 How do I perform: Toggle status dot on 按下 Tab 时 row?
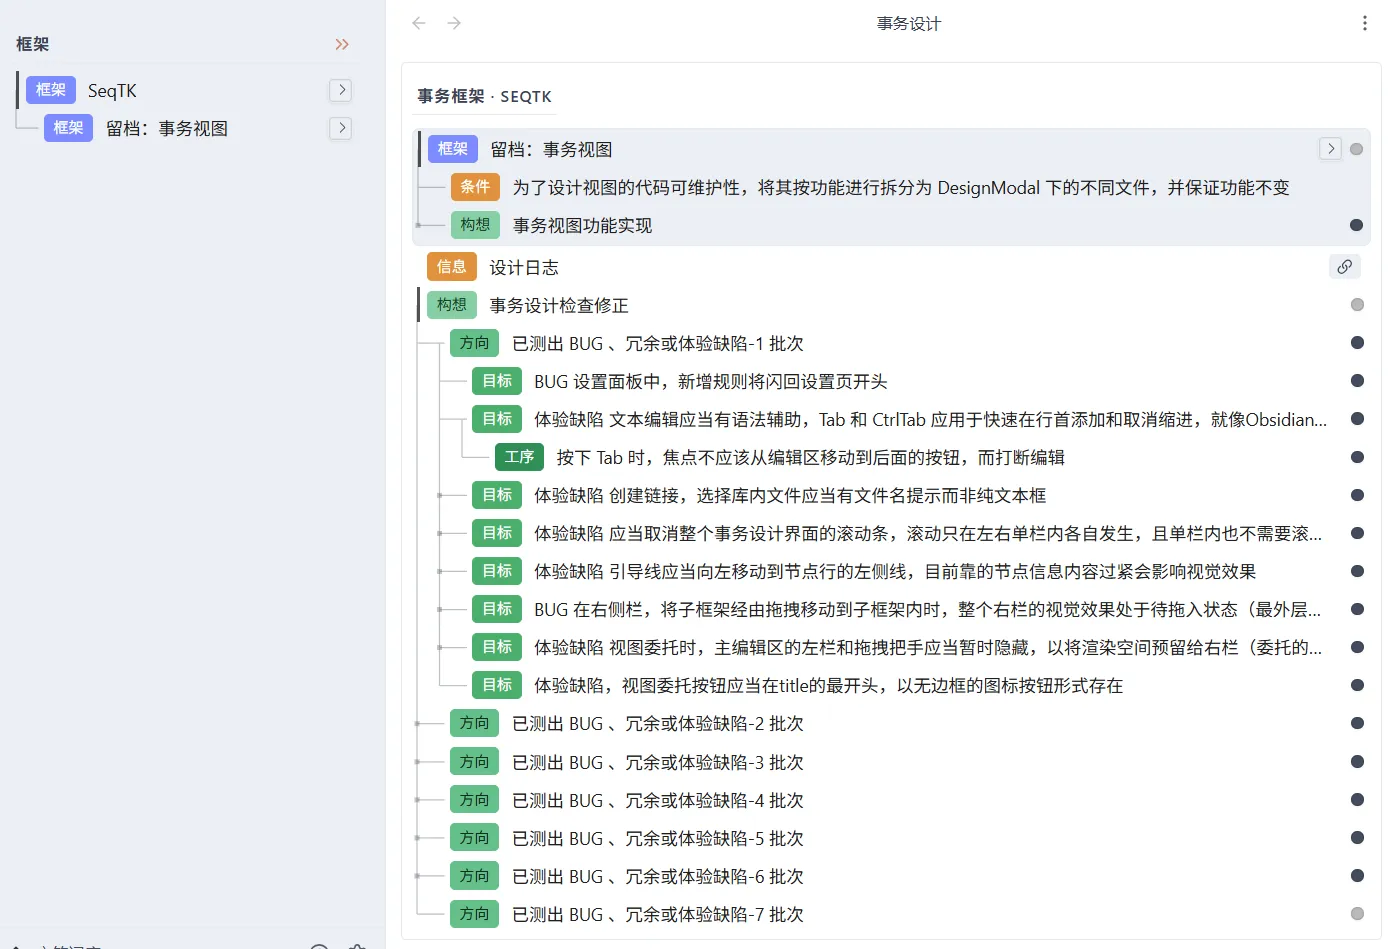pos(1357,457)
